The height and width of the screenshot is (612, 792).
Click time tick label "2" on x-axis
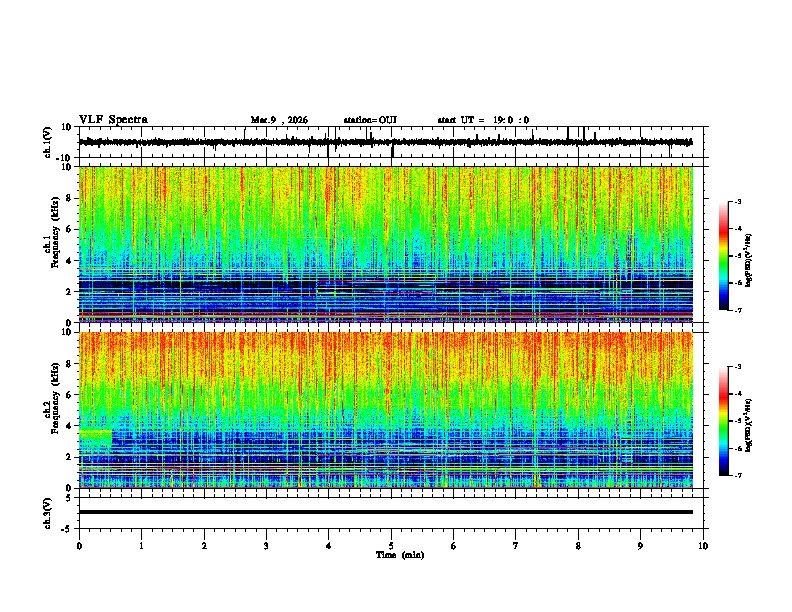[x=204, y=546]
